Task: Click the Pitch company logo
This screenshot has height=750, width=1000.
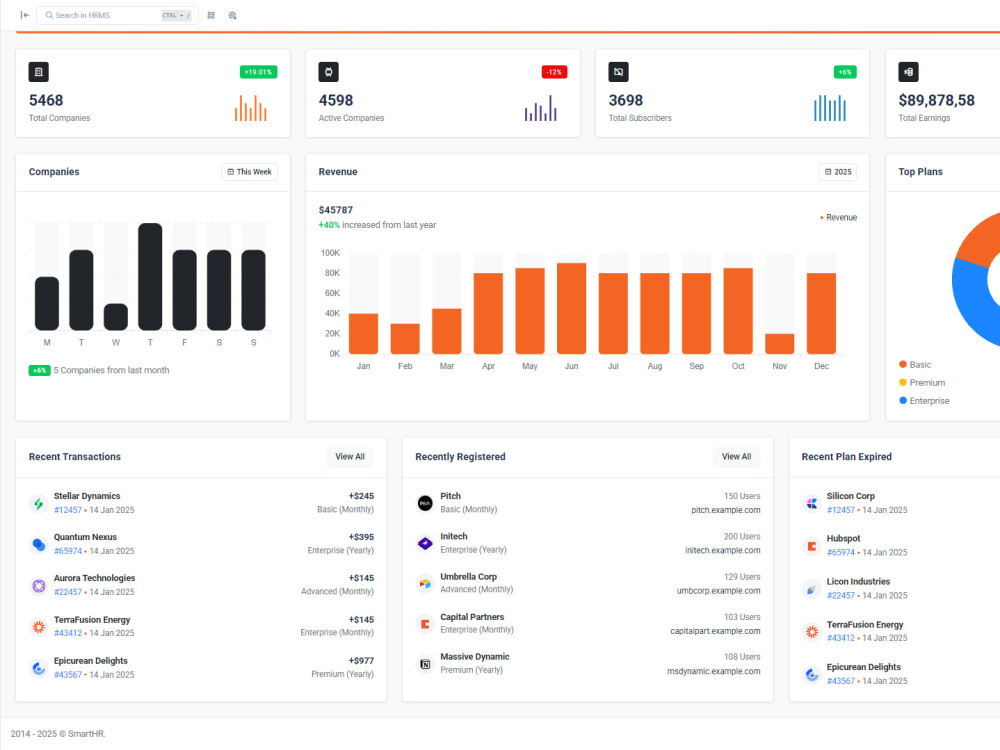Action: [x=425, y=503]
